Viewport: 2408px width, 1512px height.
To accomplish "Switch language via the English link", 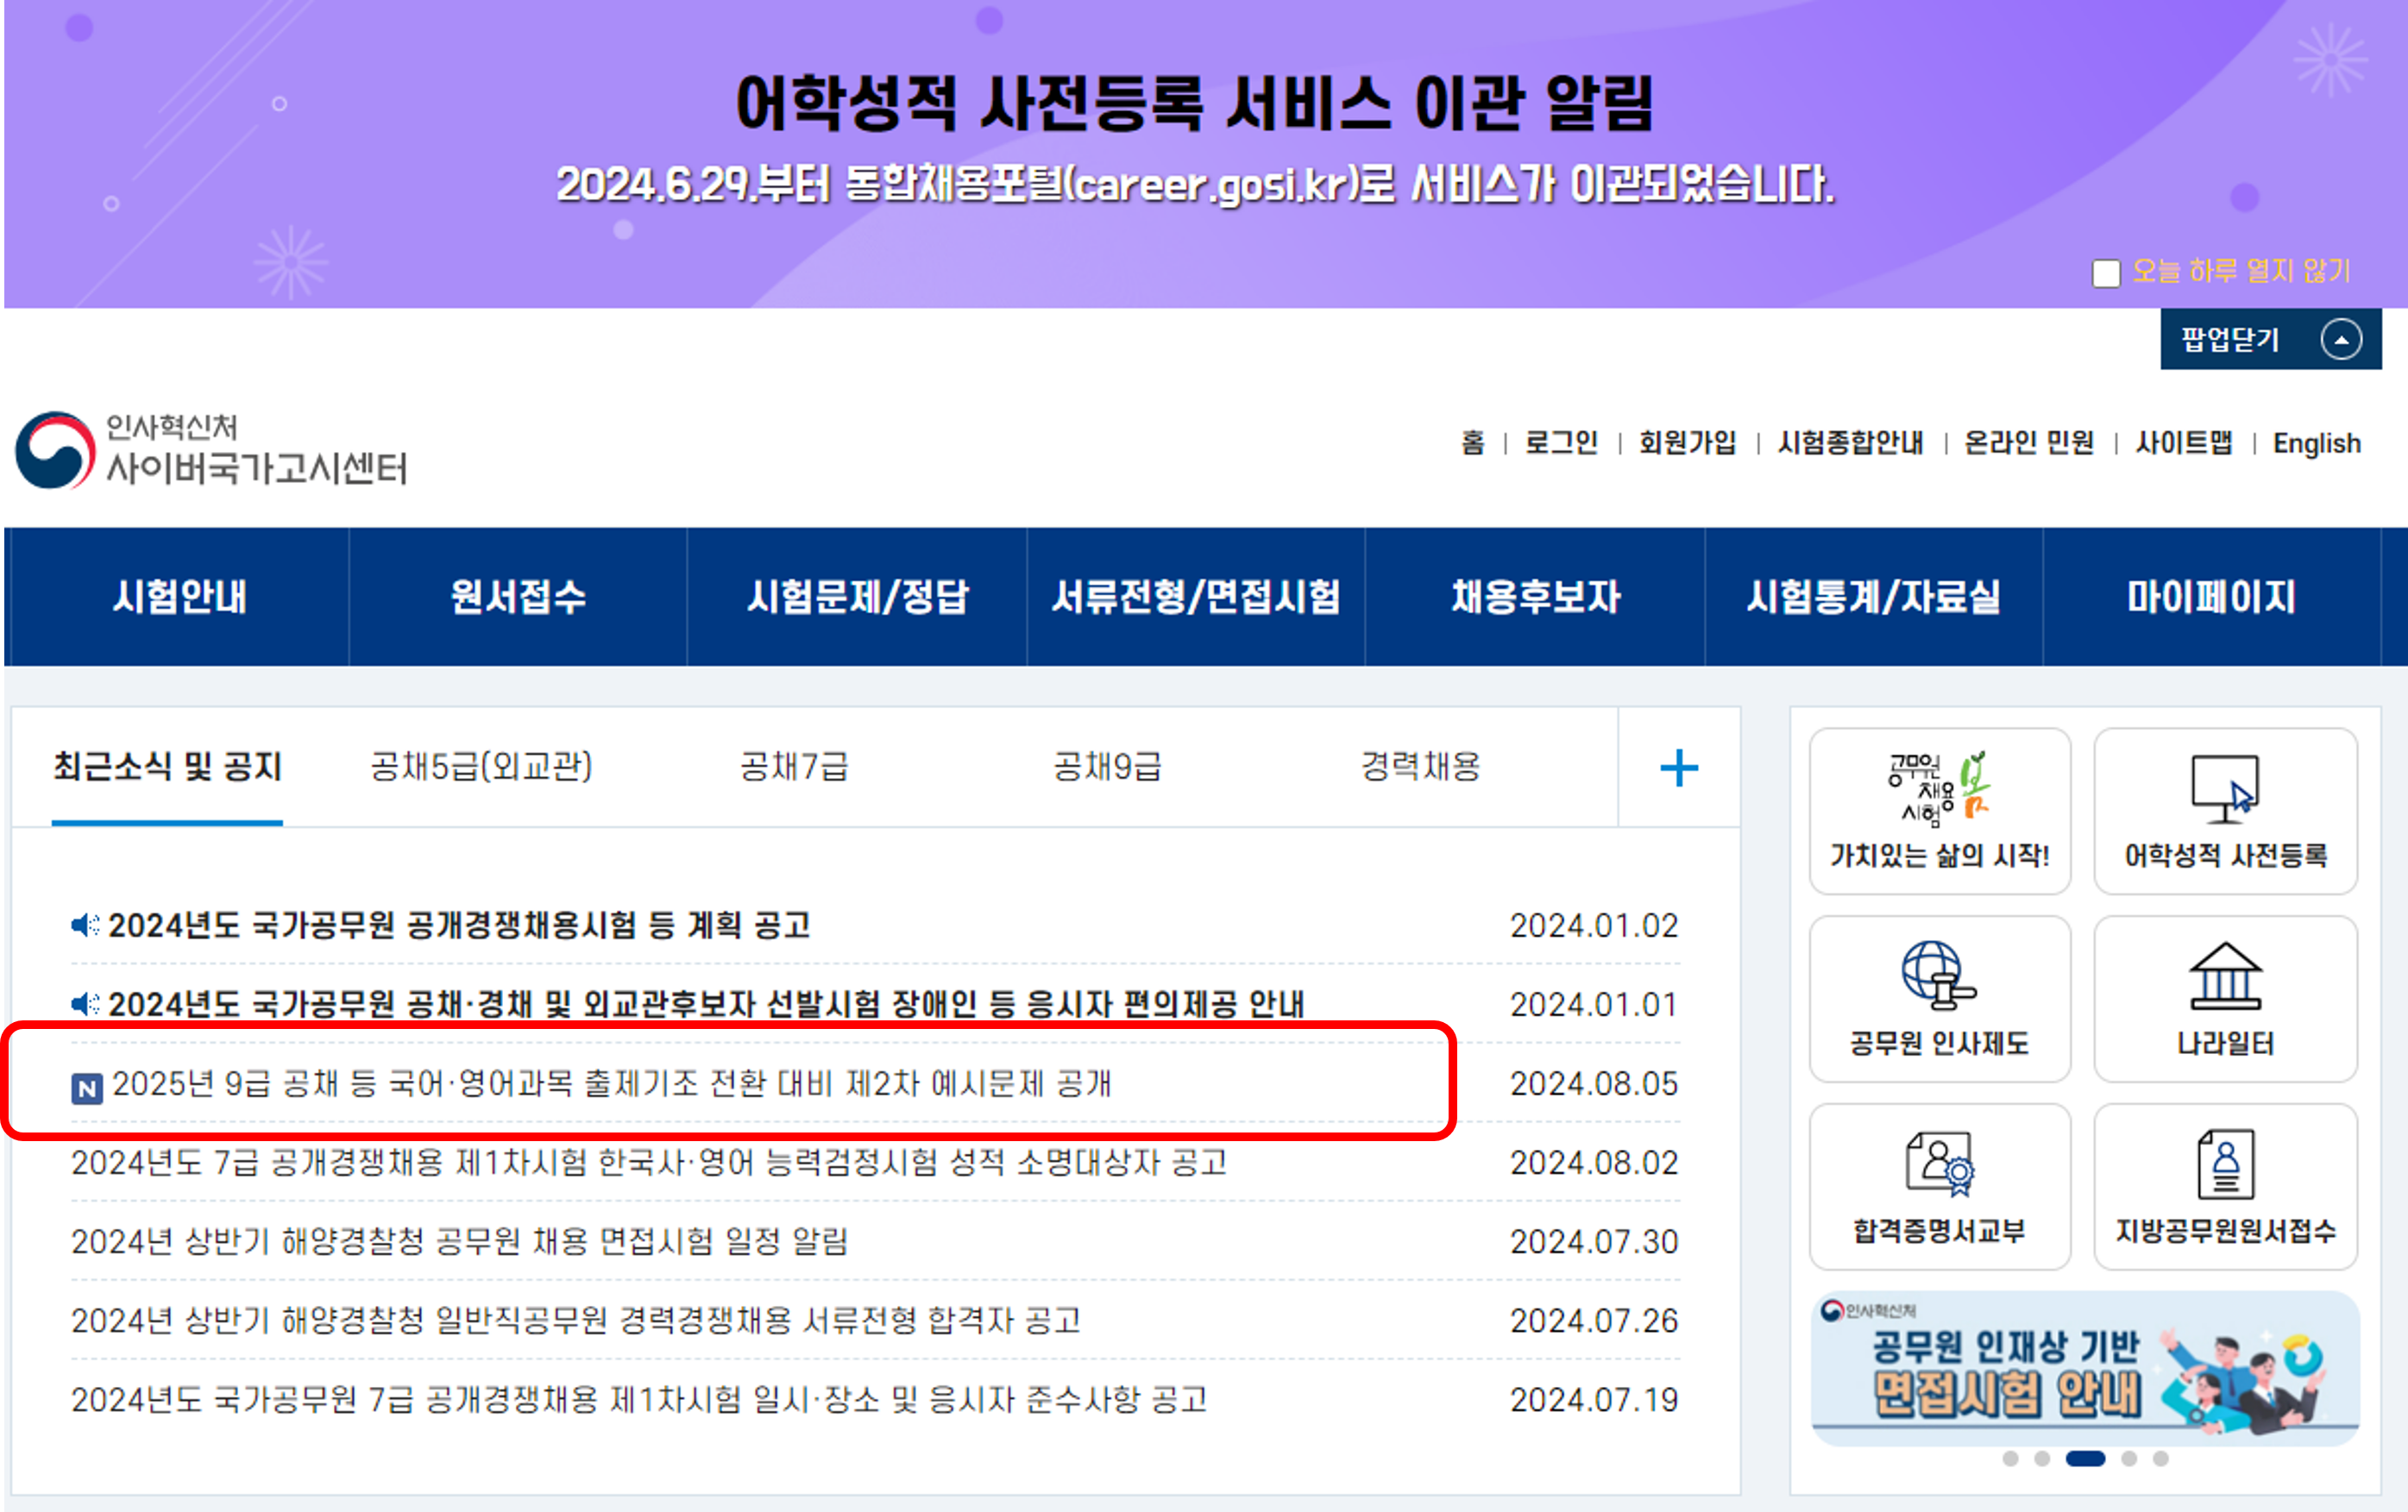I will click(2316, 443).
